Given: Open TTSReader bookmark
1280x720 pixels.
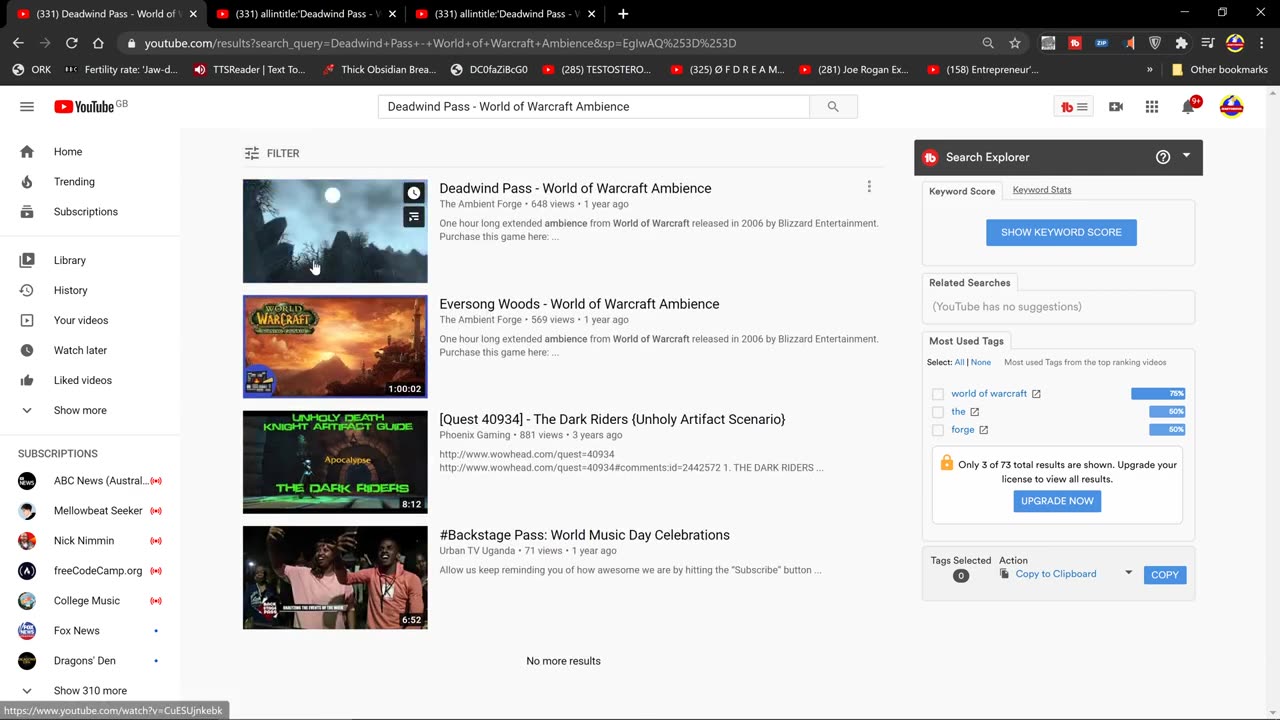Looking at the screenshot, I should point(250,70).
